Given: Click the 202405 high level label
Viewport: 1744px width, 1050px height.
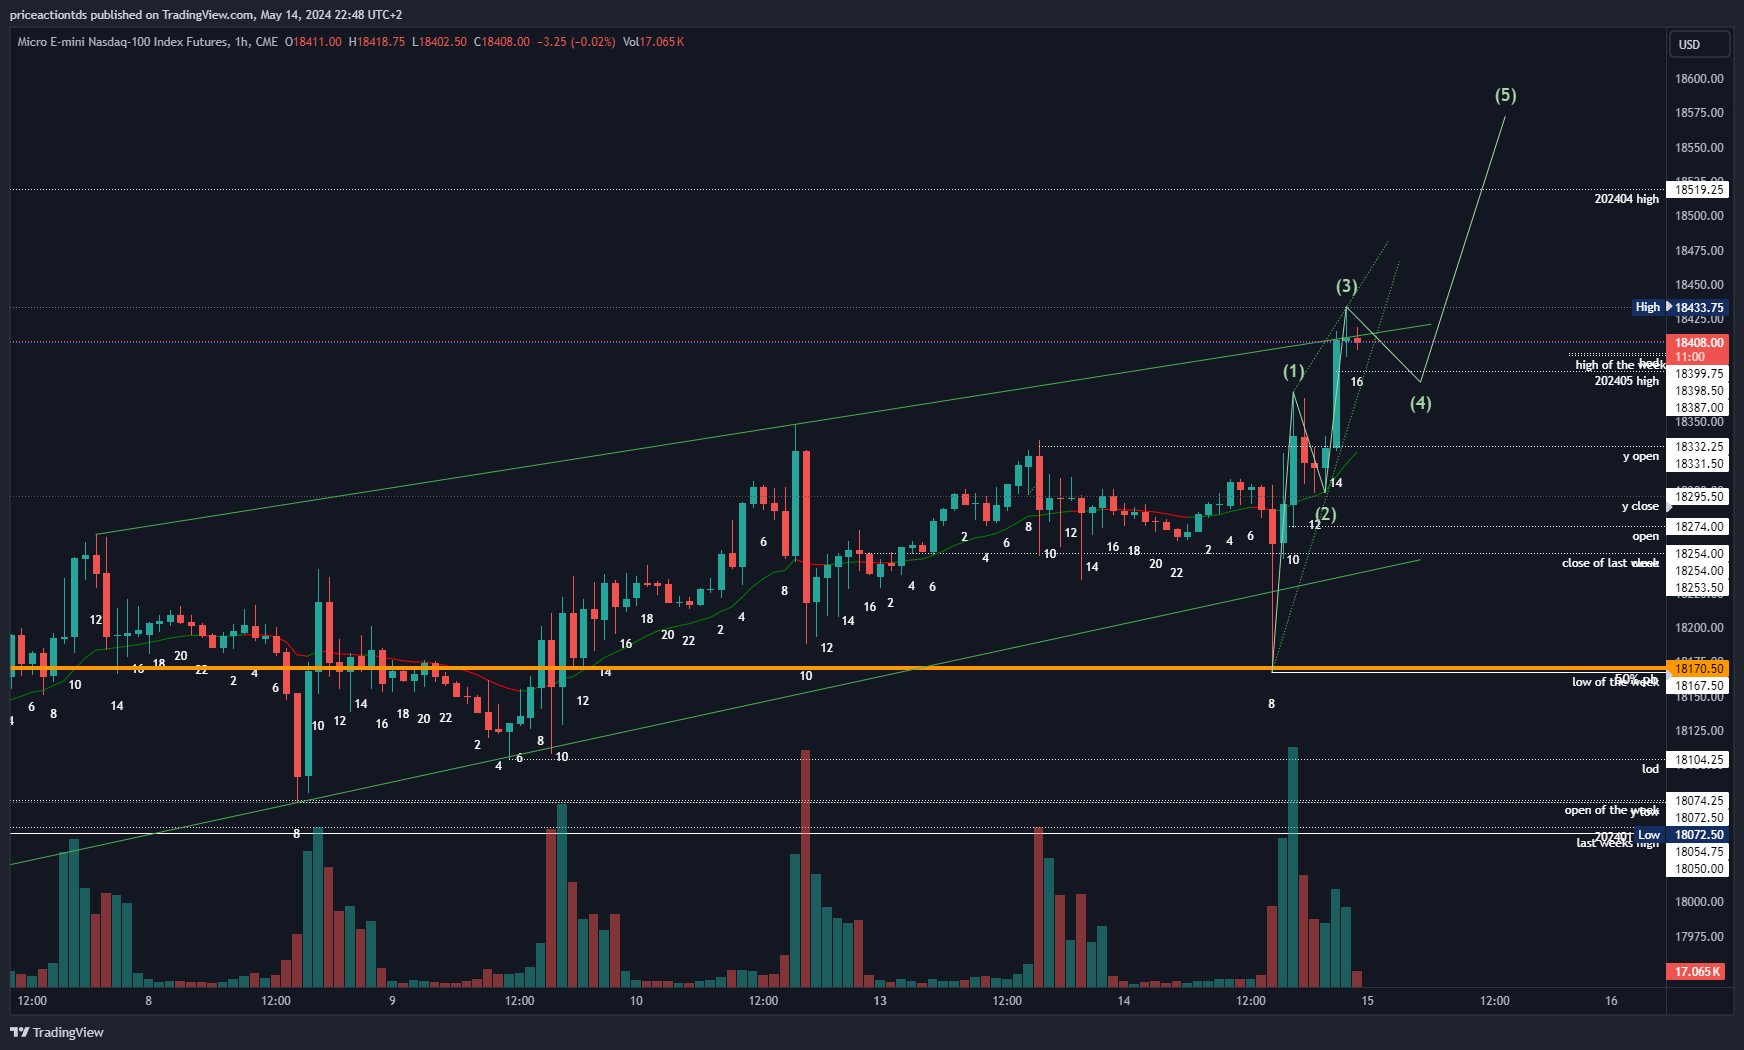Looking at the screenshot, I should pos(1626,381).
